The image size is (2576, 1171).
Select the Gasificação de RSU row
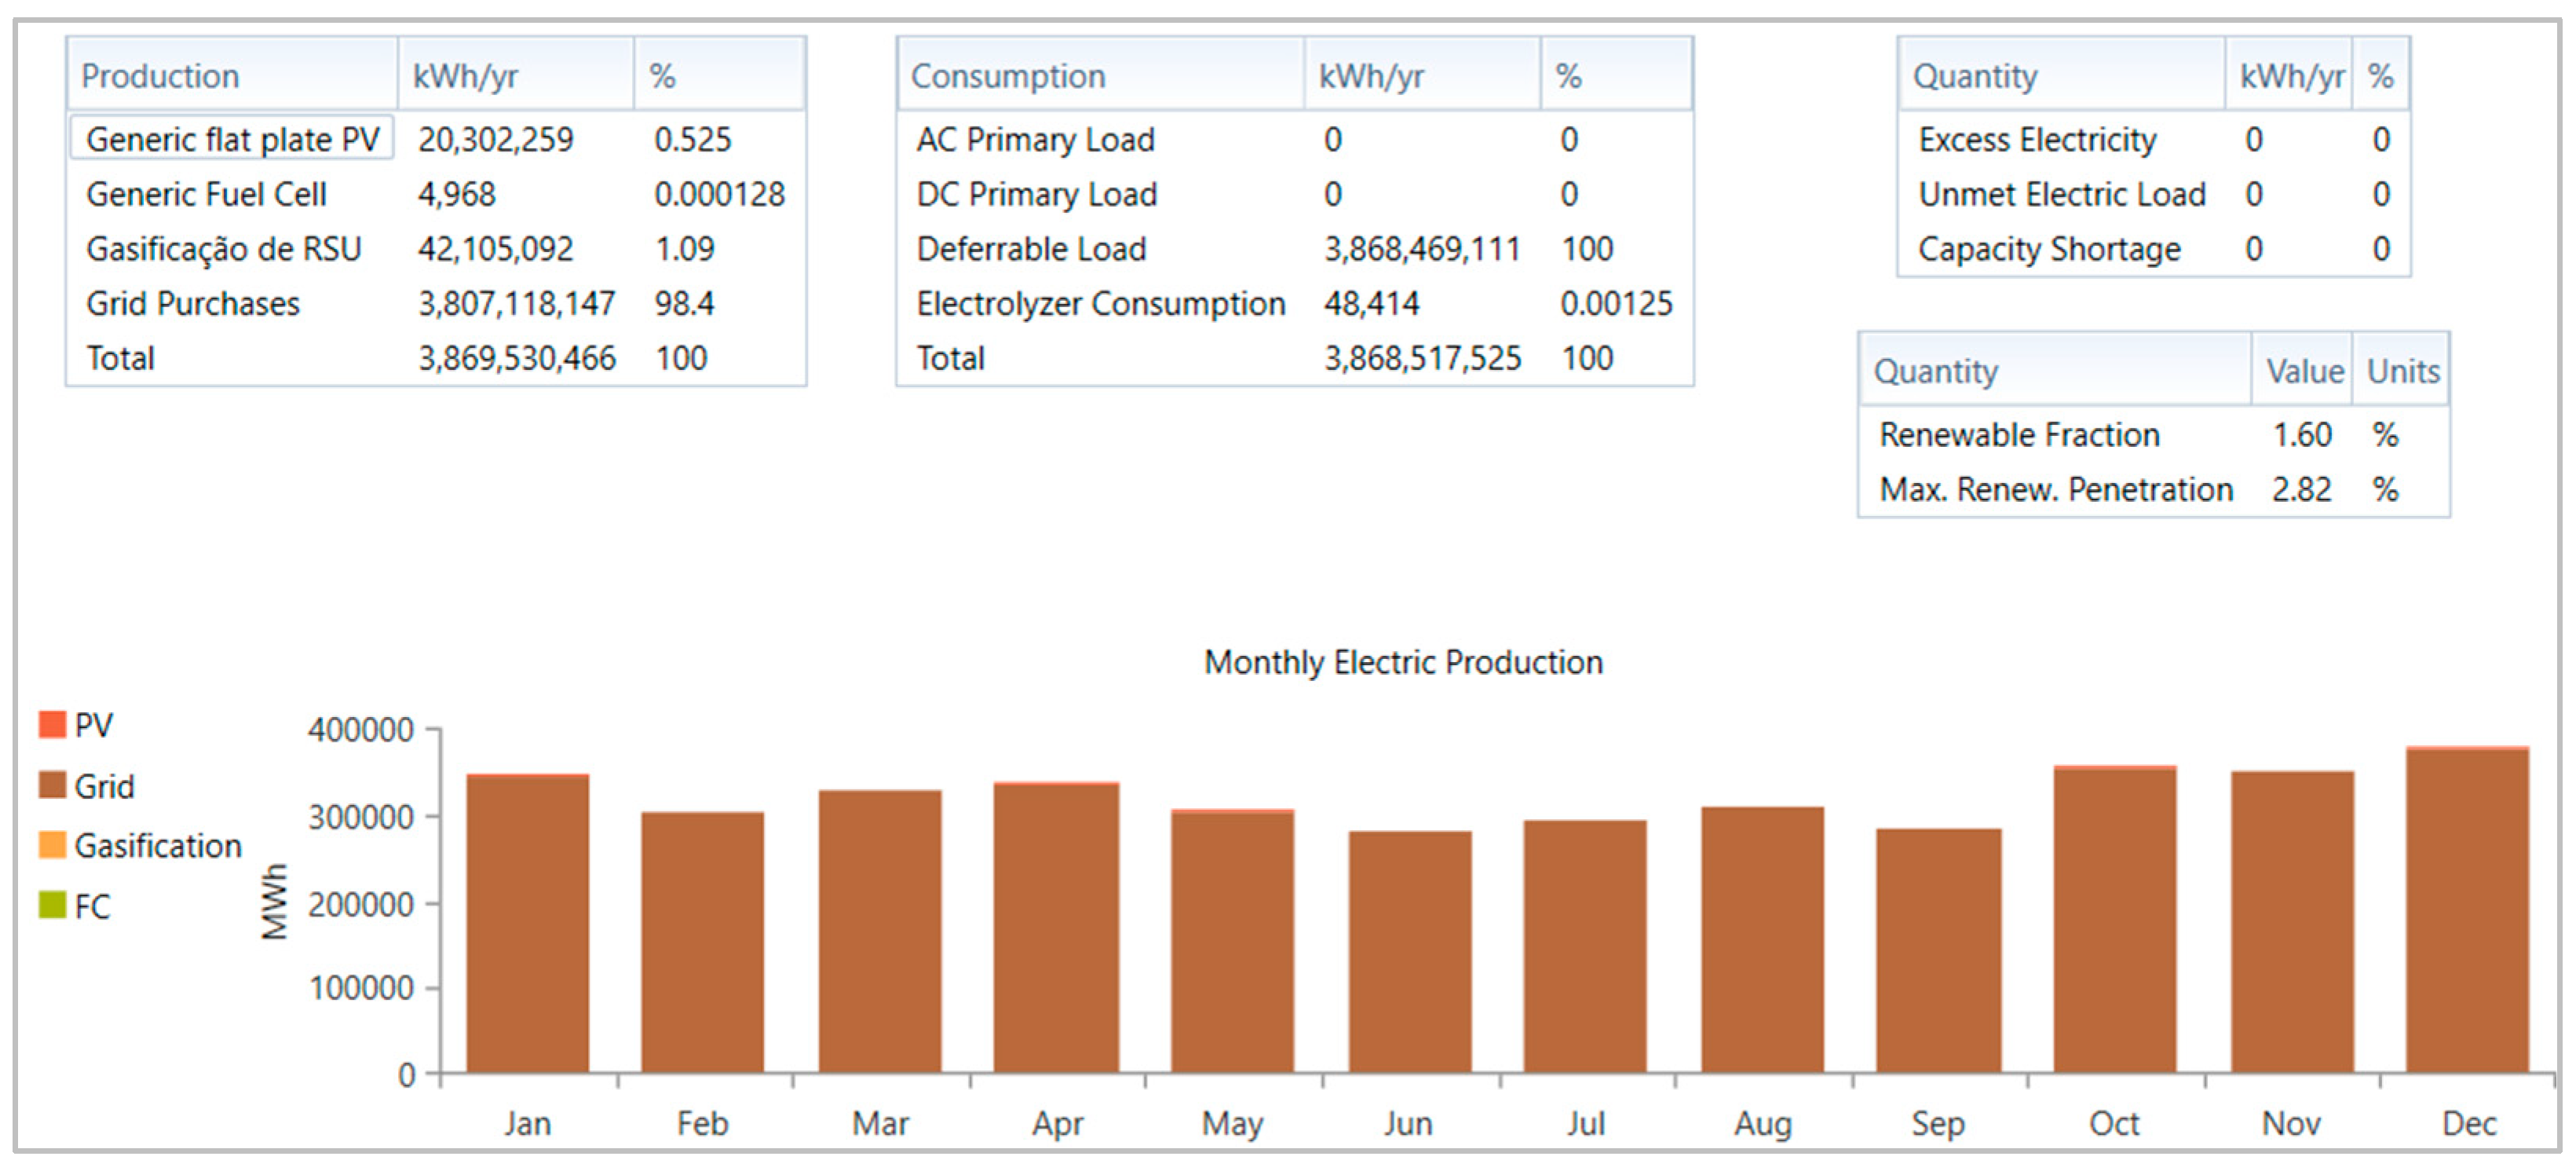(223, 249)
